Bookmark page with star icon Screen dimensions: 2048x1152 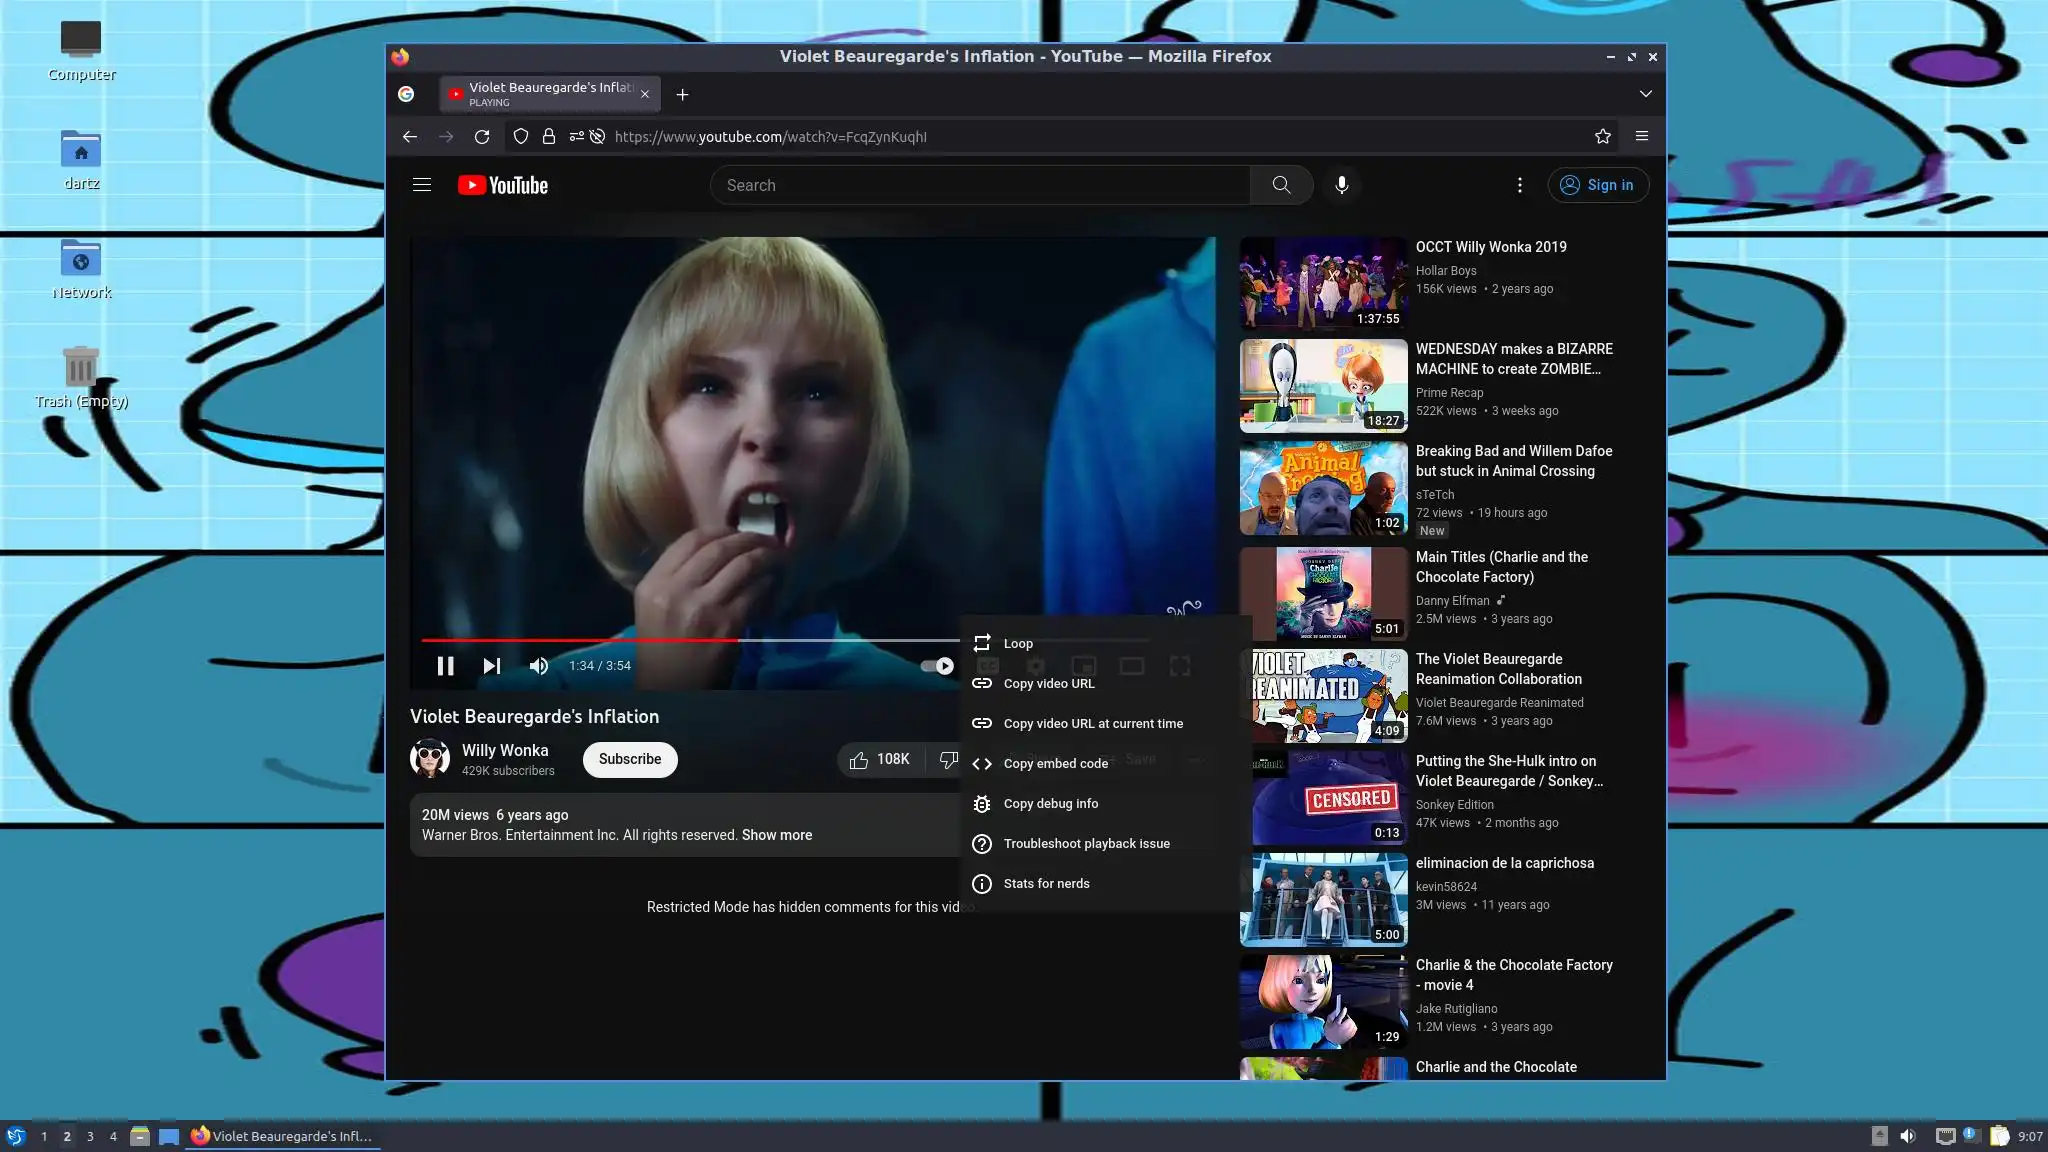tap(1602, 137)
